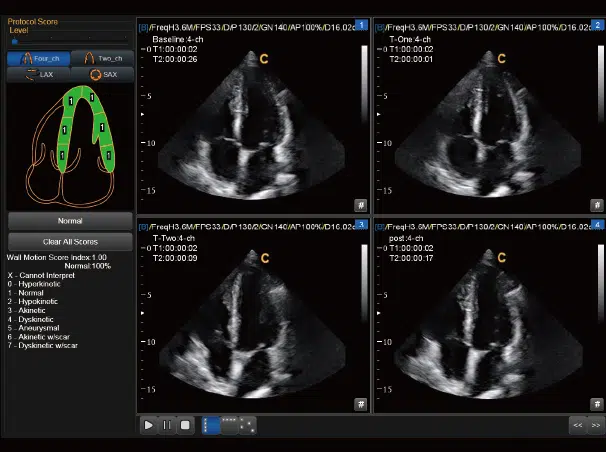Screen dimensions: 606x452
Task: Click the # icon on Baseline 4-ch panel
Action: point(360,204)
